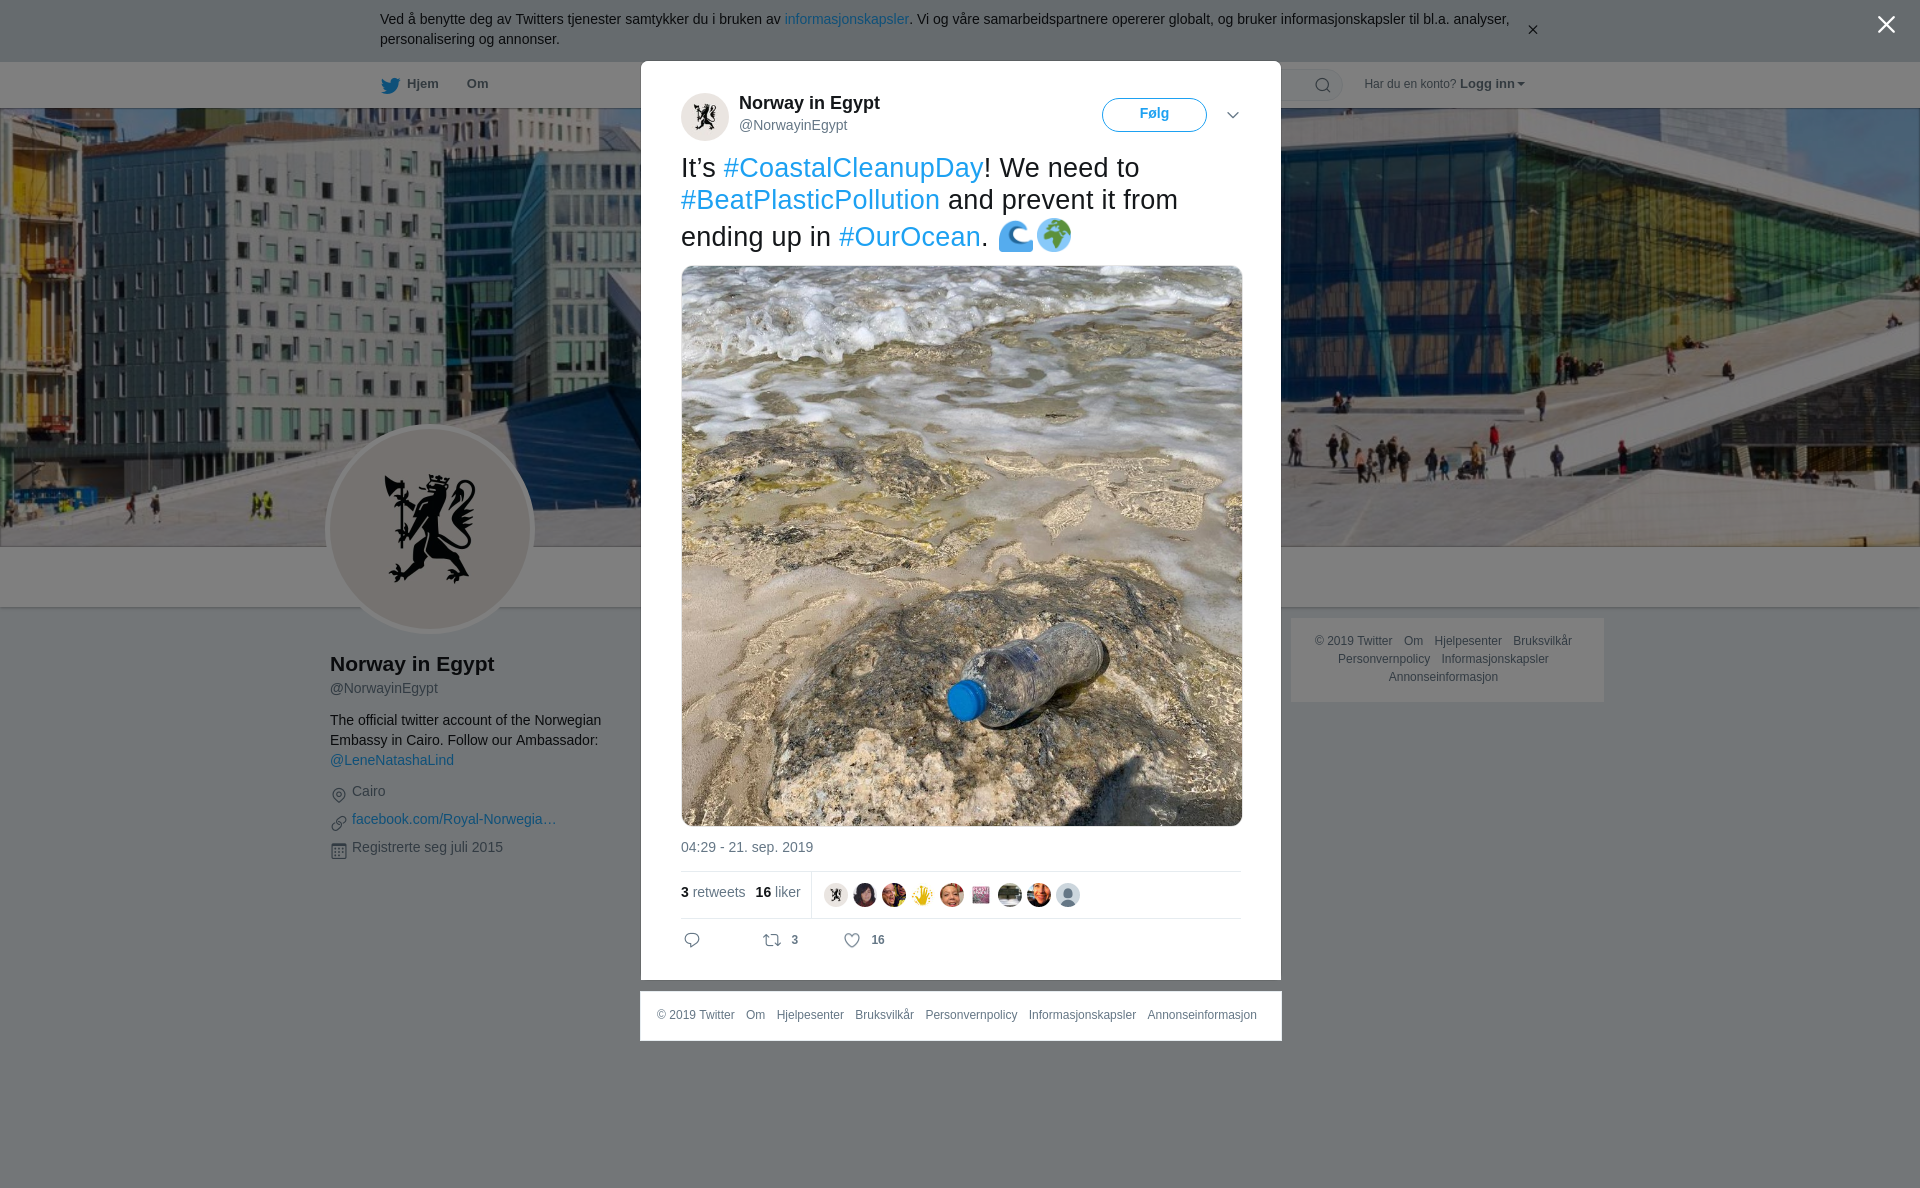Open the #CoastalCleanupDay hashtag

(853, 168)
